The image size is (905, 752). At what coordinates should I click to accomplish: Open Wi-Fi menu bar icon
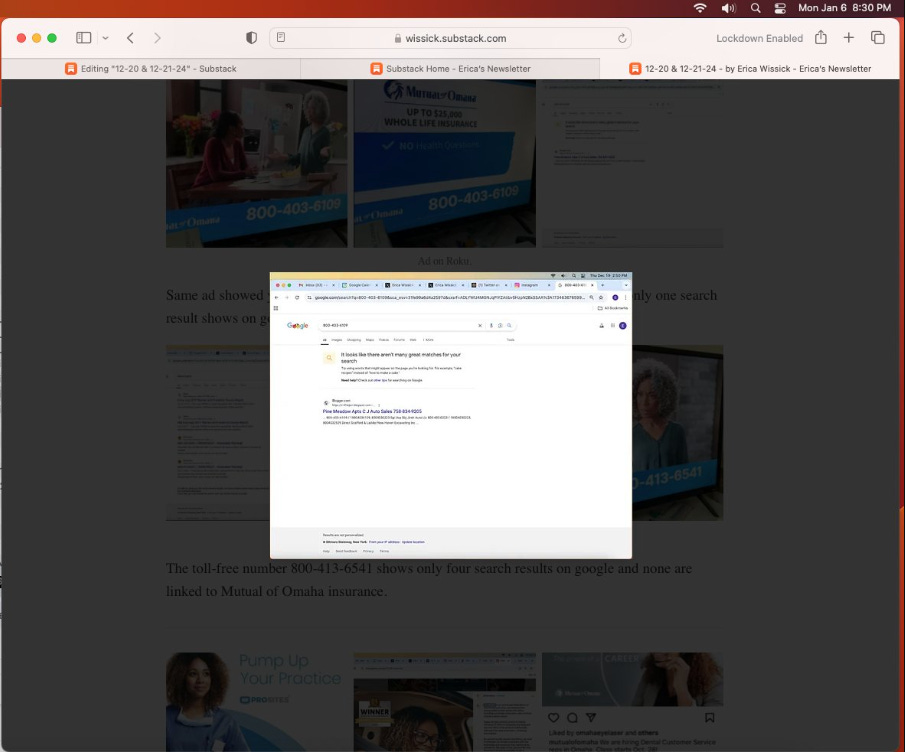tap(700, 8)
